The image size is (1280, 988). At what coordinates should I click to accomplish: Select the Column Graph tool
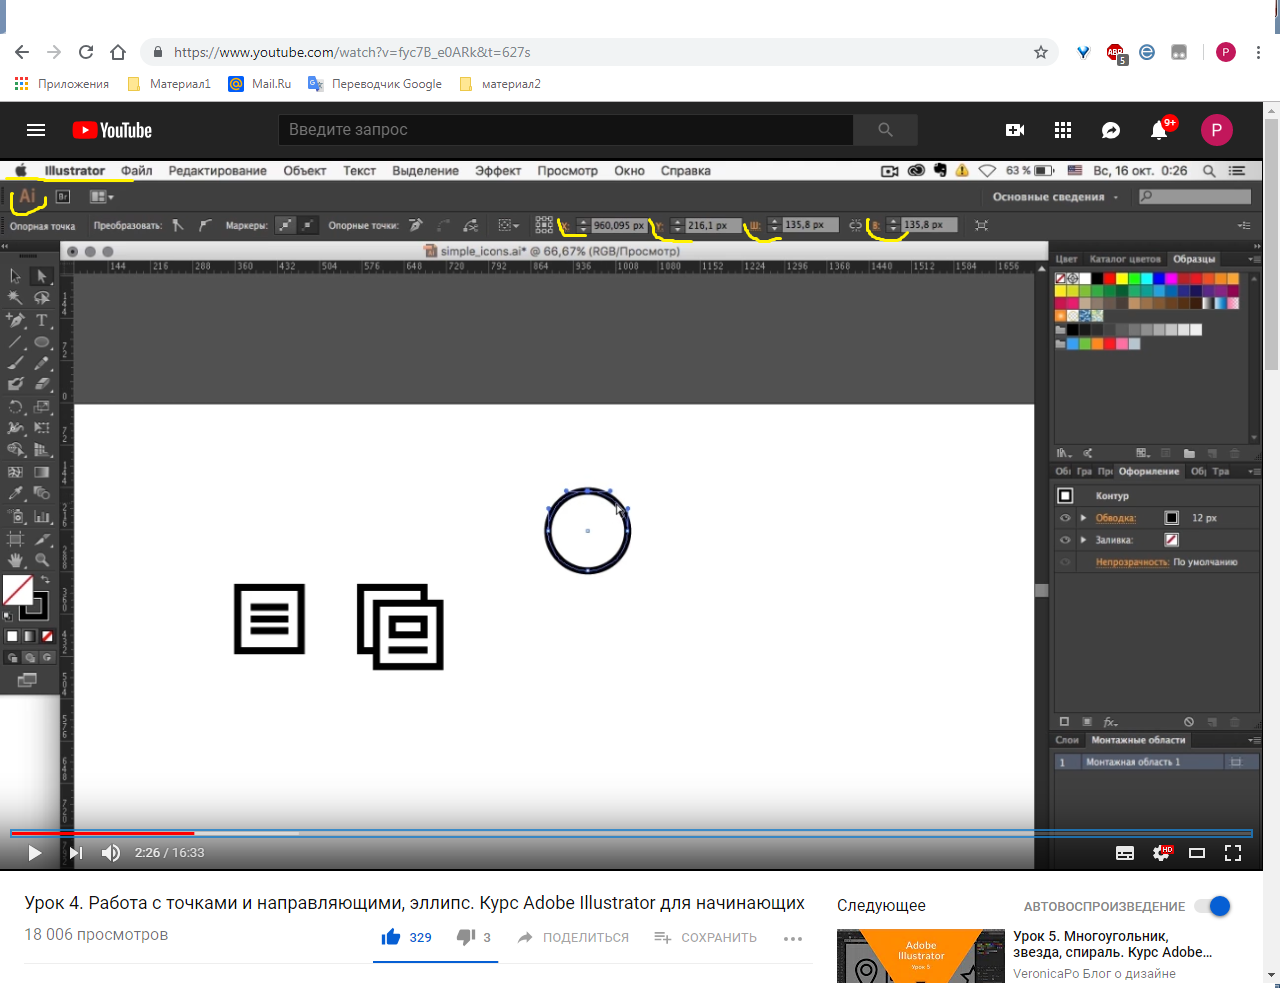click(x=41, y=517)
